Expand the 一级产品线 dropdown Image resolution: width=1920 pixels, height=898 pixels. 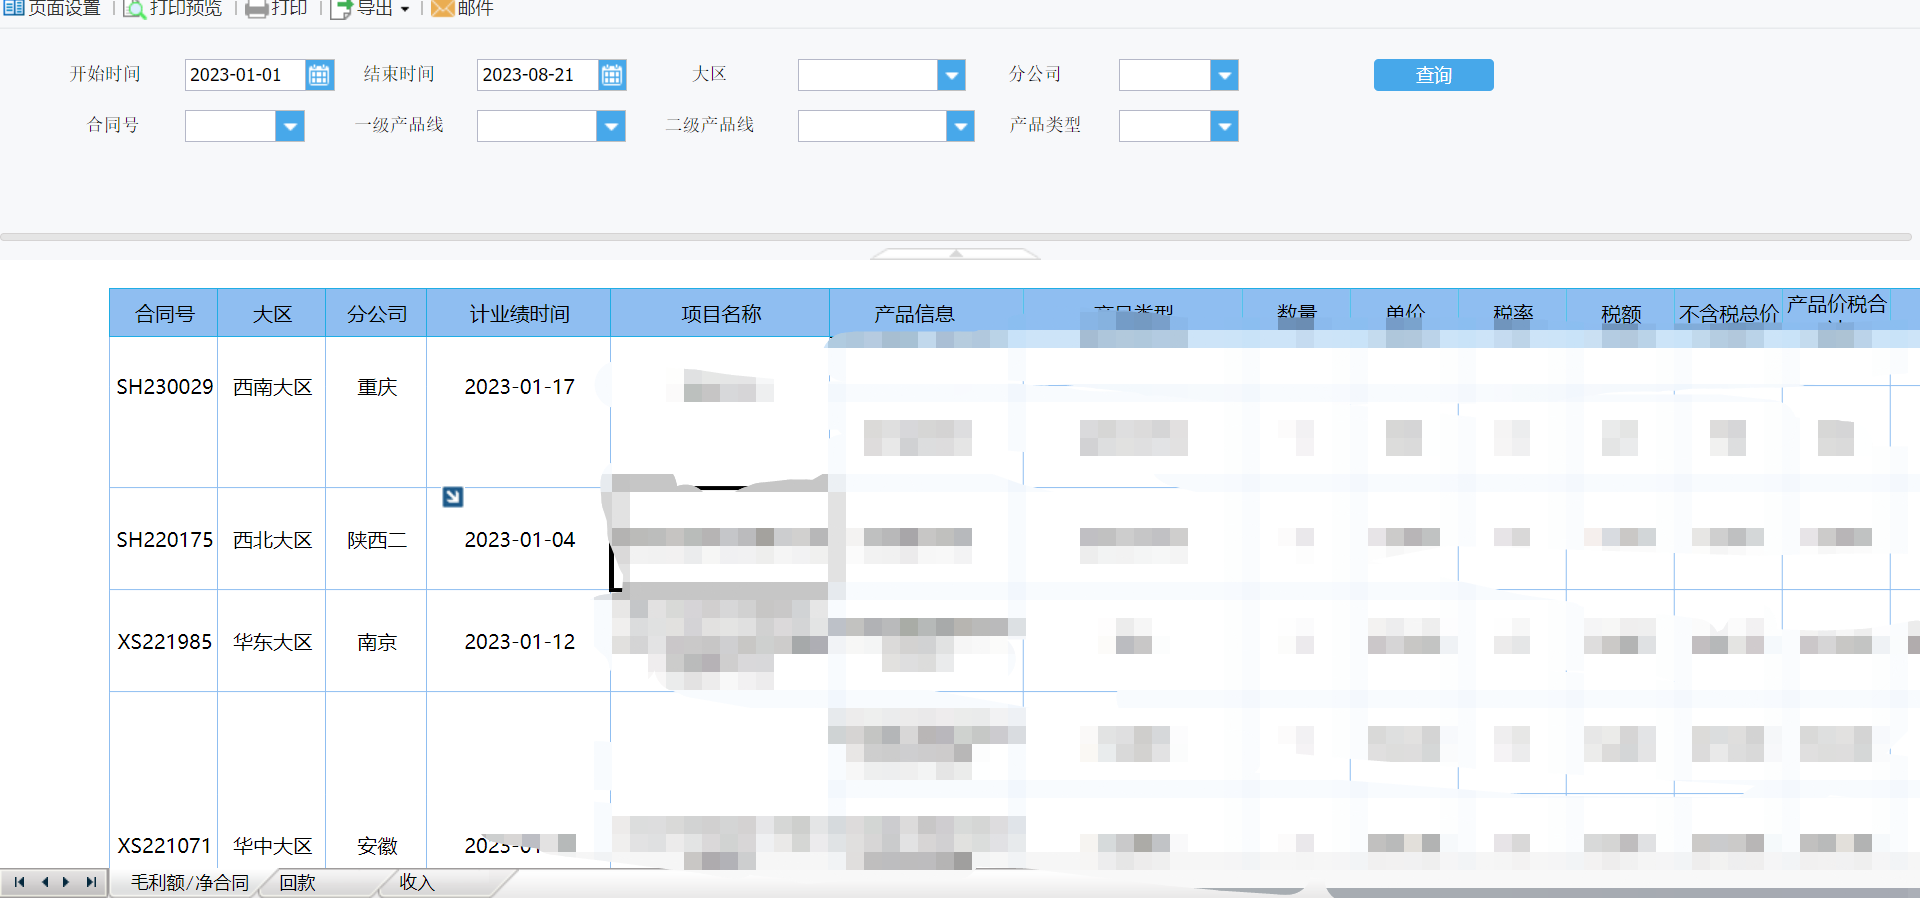611,126
